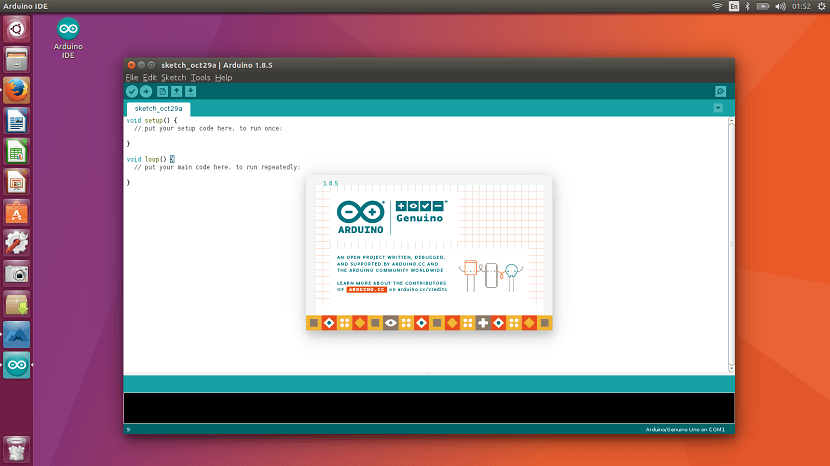Expand the tab options dropdown arrow

[718, 108]
